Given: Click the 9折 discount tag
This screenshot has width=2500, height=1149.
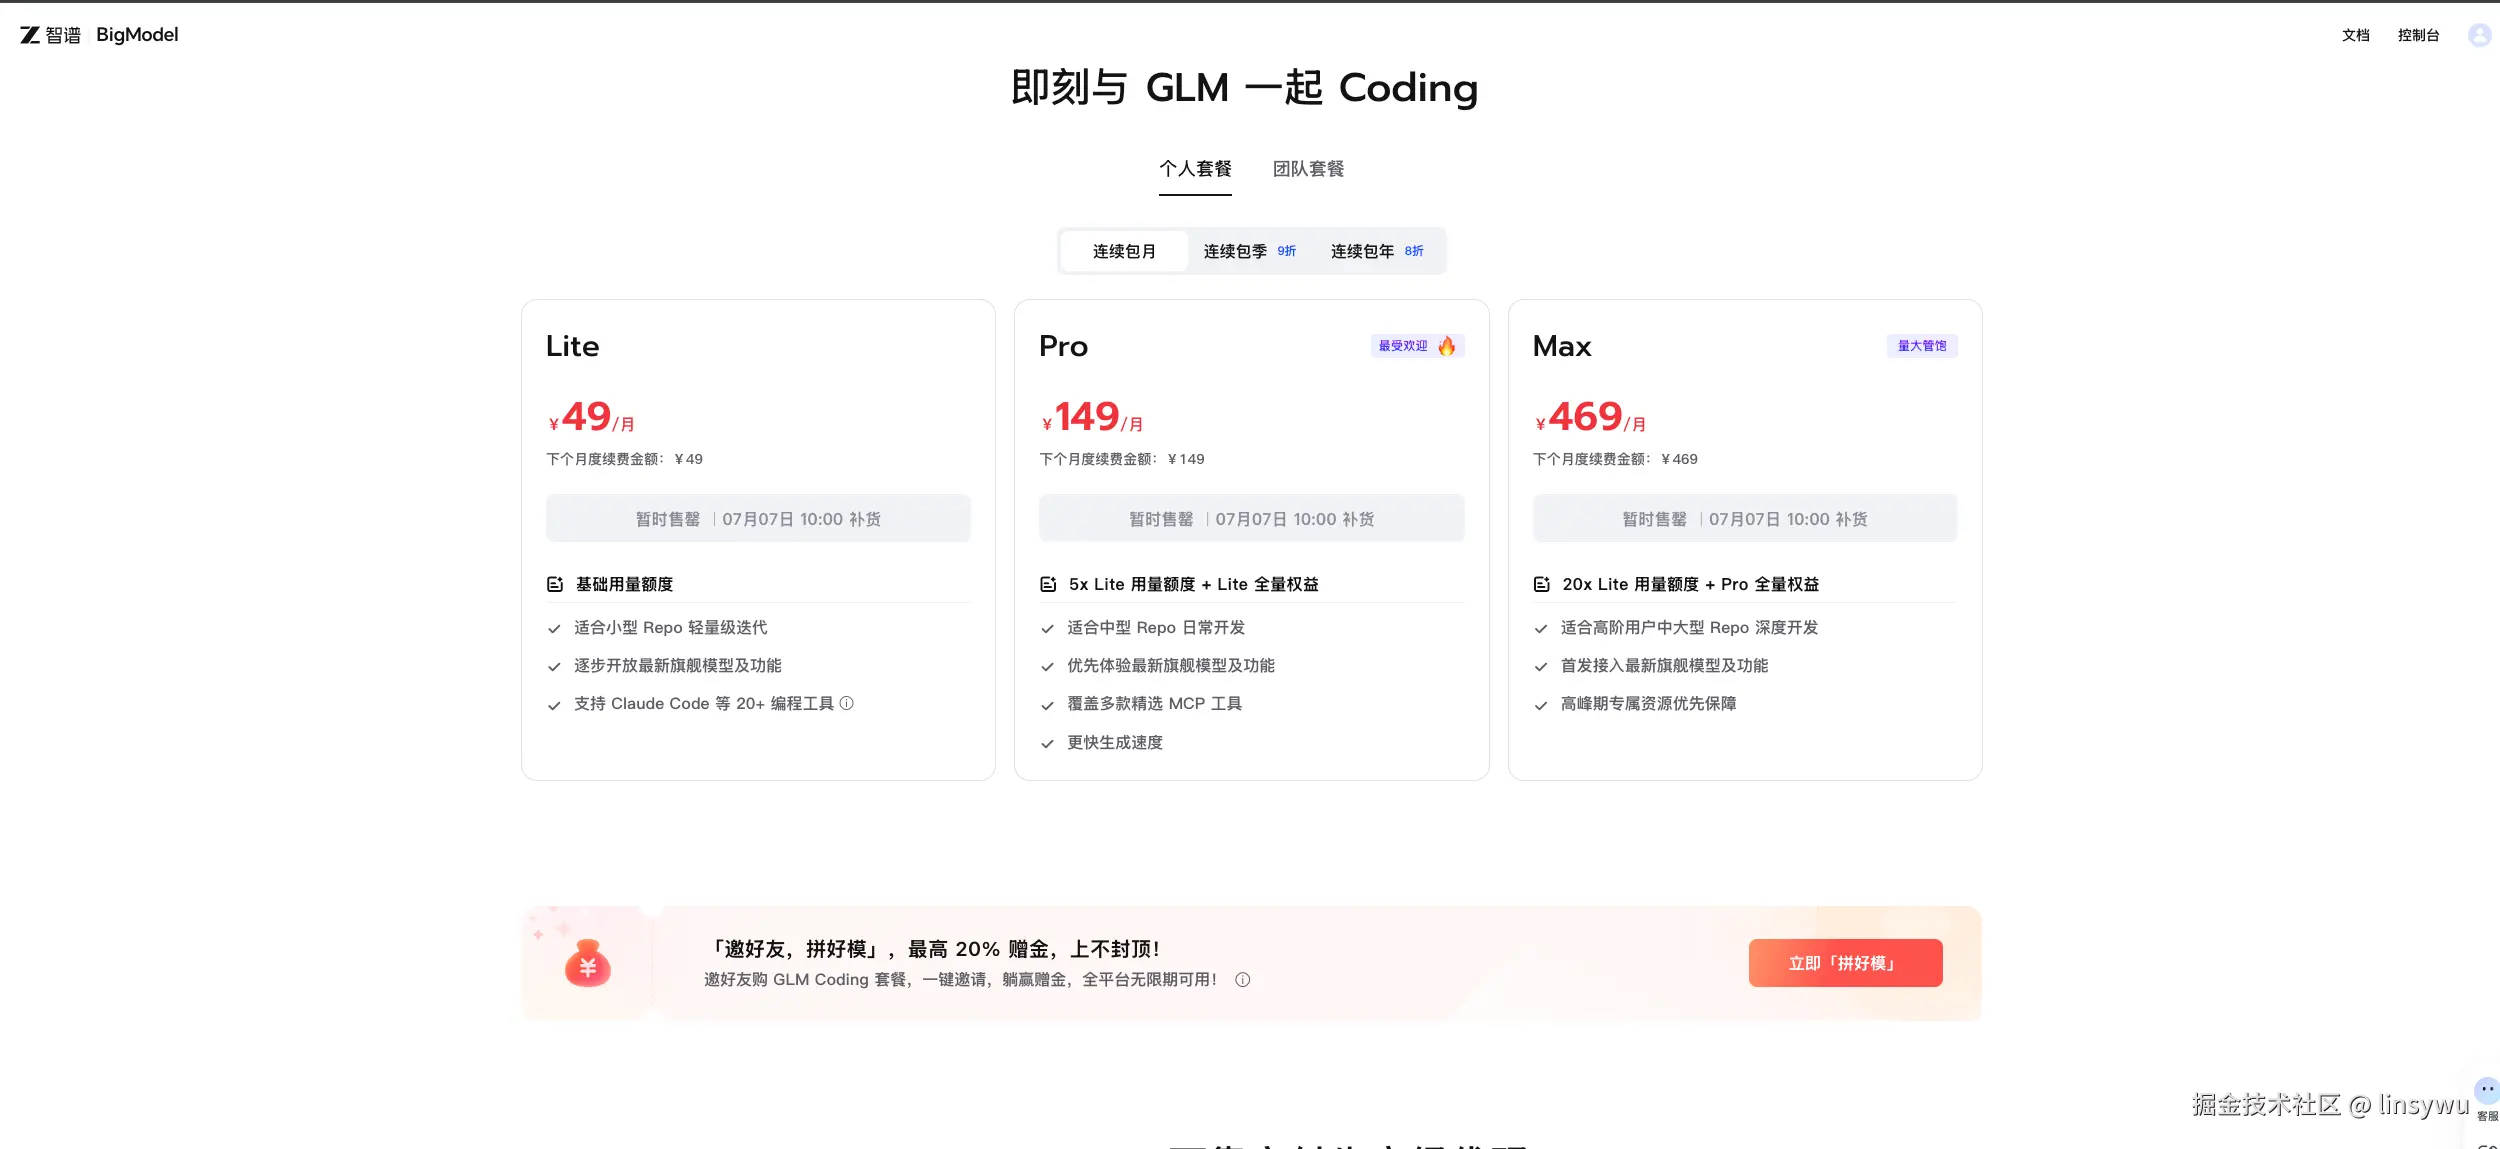Looking at the screenshot, I should pos(1286,251).
